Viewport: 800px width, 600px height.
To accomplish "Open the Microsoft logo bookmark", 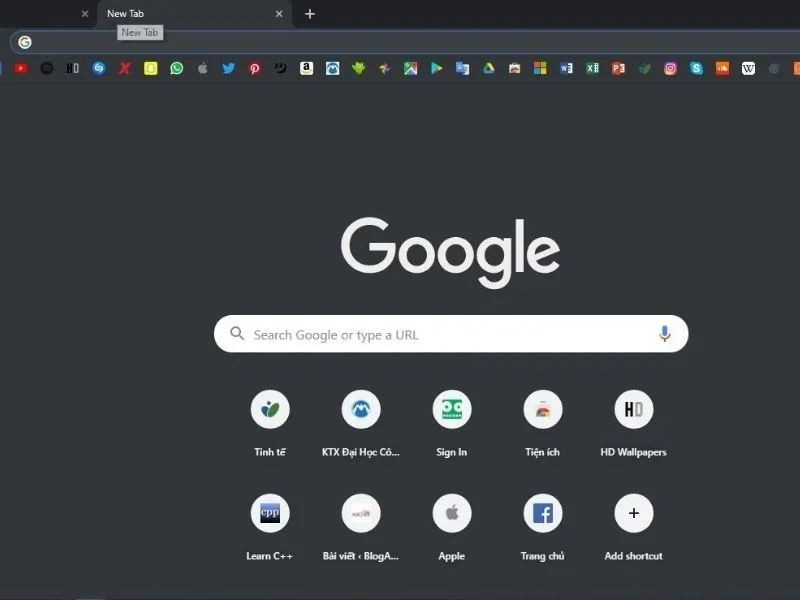I will [540, 68].
